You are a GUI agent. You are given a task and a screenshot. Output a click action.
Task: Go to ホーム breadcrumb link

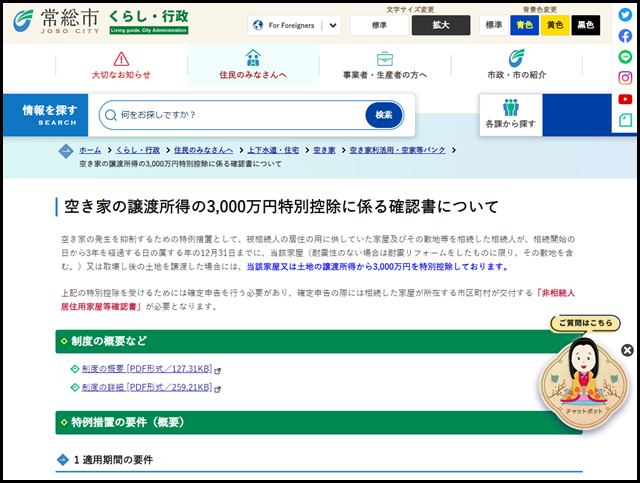[90, 150]
